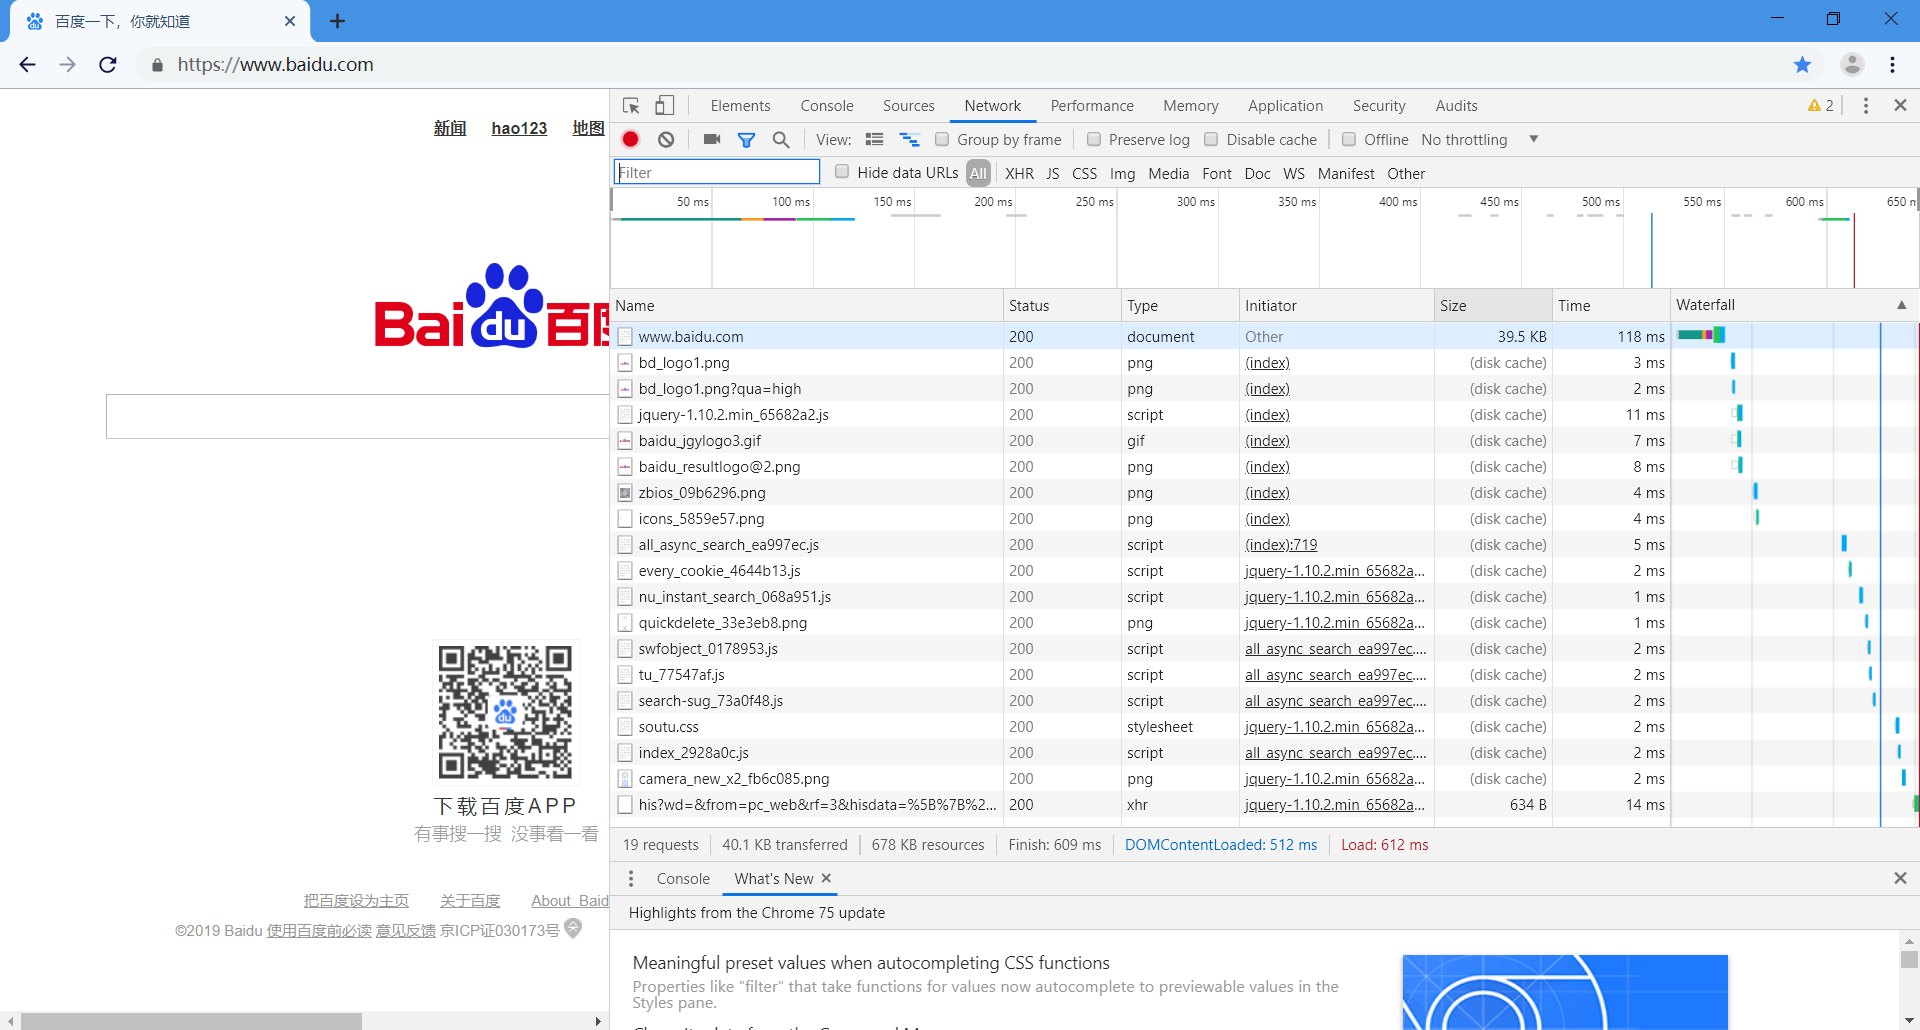This screenshot has height=1030, width=1920.
Task: Open a new browser tab
Action: pyautogui.click(x=338, y=21)
